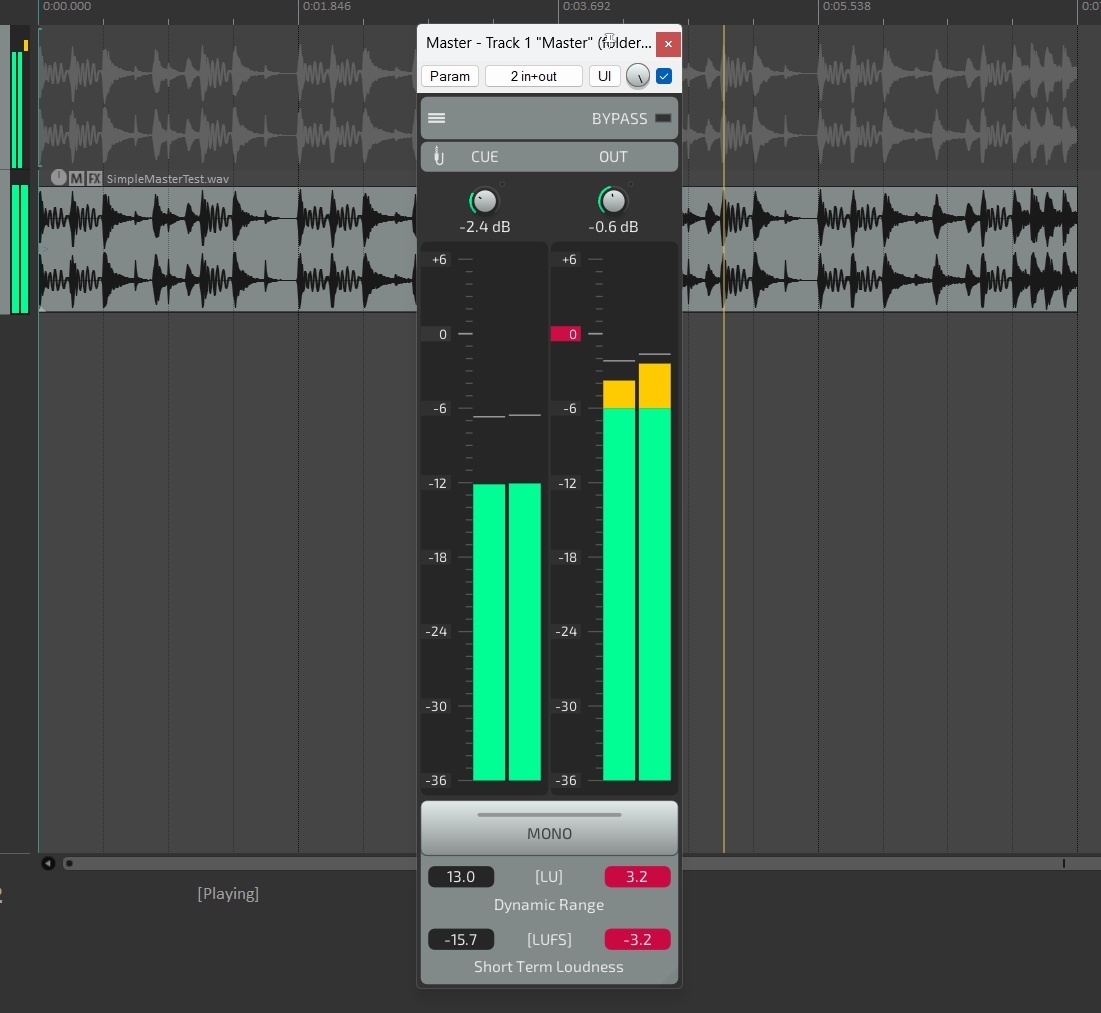
Task: Click the item FX button on SimpleMasterTest.wav
Action: [94, 179]
